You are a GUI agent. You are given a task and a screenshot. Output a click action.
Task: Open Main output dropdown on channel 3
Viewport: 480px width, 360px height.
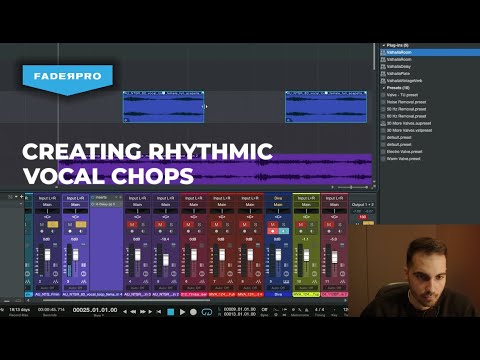pyautogui.click(x=75, y=205)
